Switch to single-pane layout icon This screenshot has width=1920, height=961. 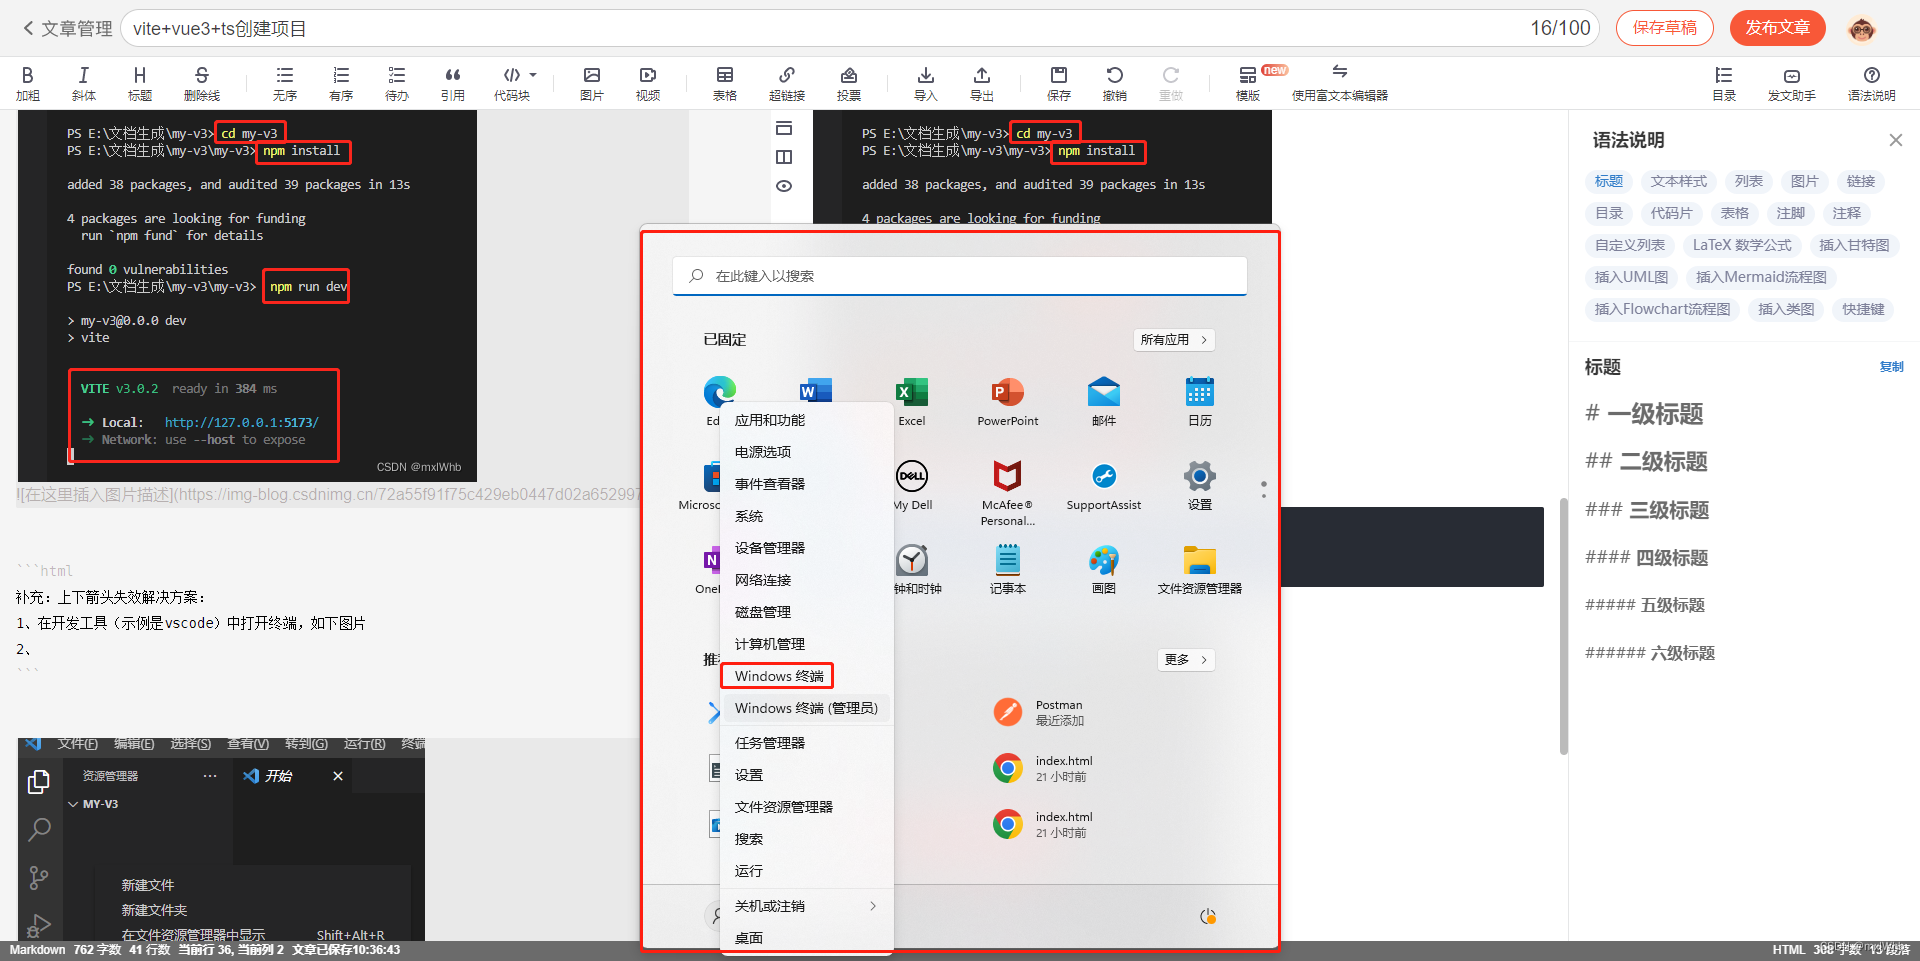784,128
